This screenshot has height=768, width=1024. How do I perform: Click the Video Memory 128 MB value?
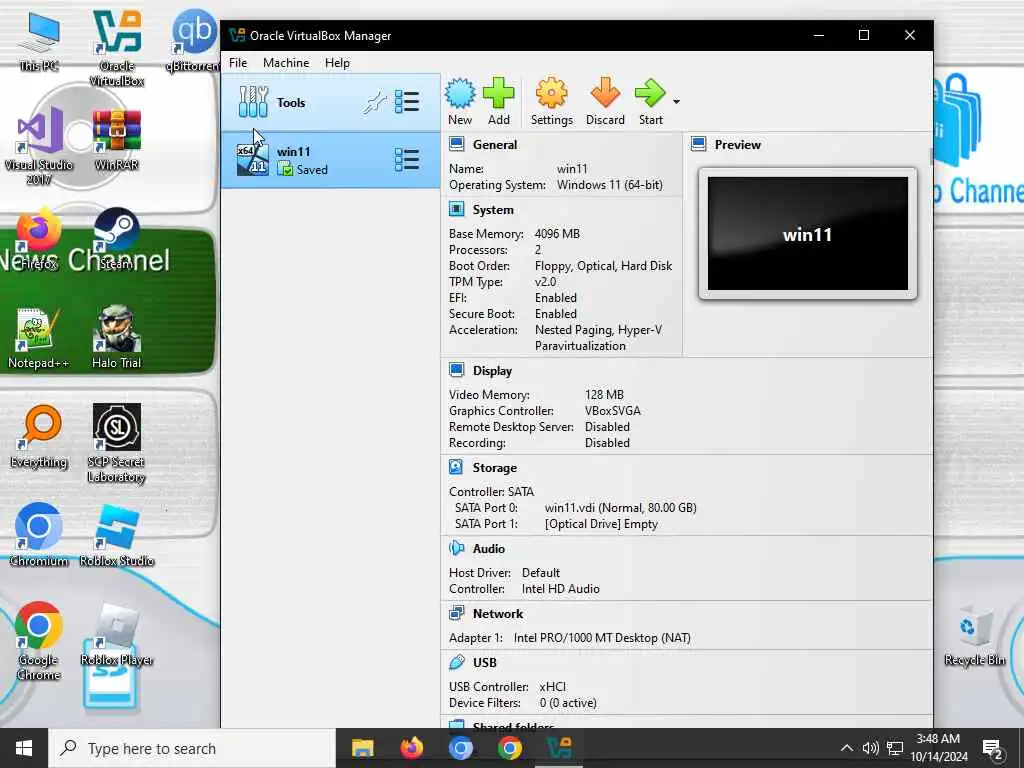point(604,394)
